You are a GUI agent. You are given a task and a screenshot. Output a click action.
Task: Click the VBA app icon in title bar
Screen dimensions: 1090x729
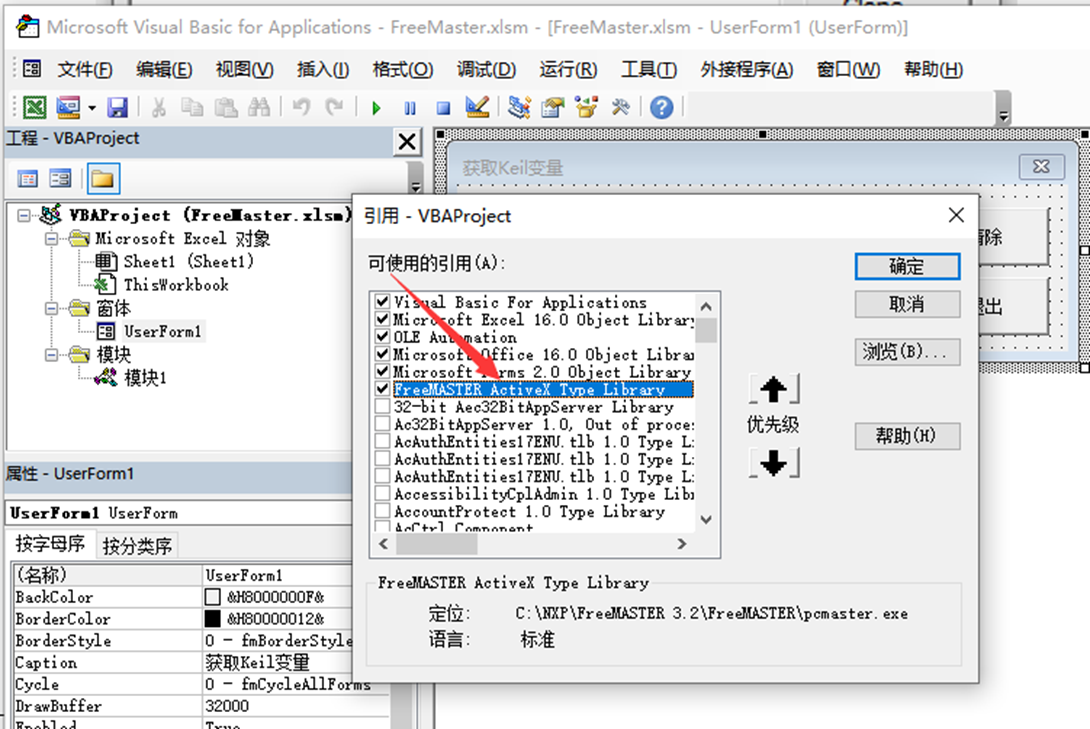coord(28,26)
